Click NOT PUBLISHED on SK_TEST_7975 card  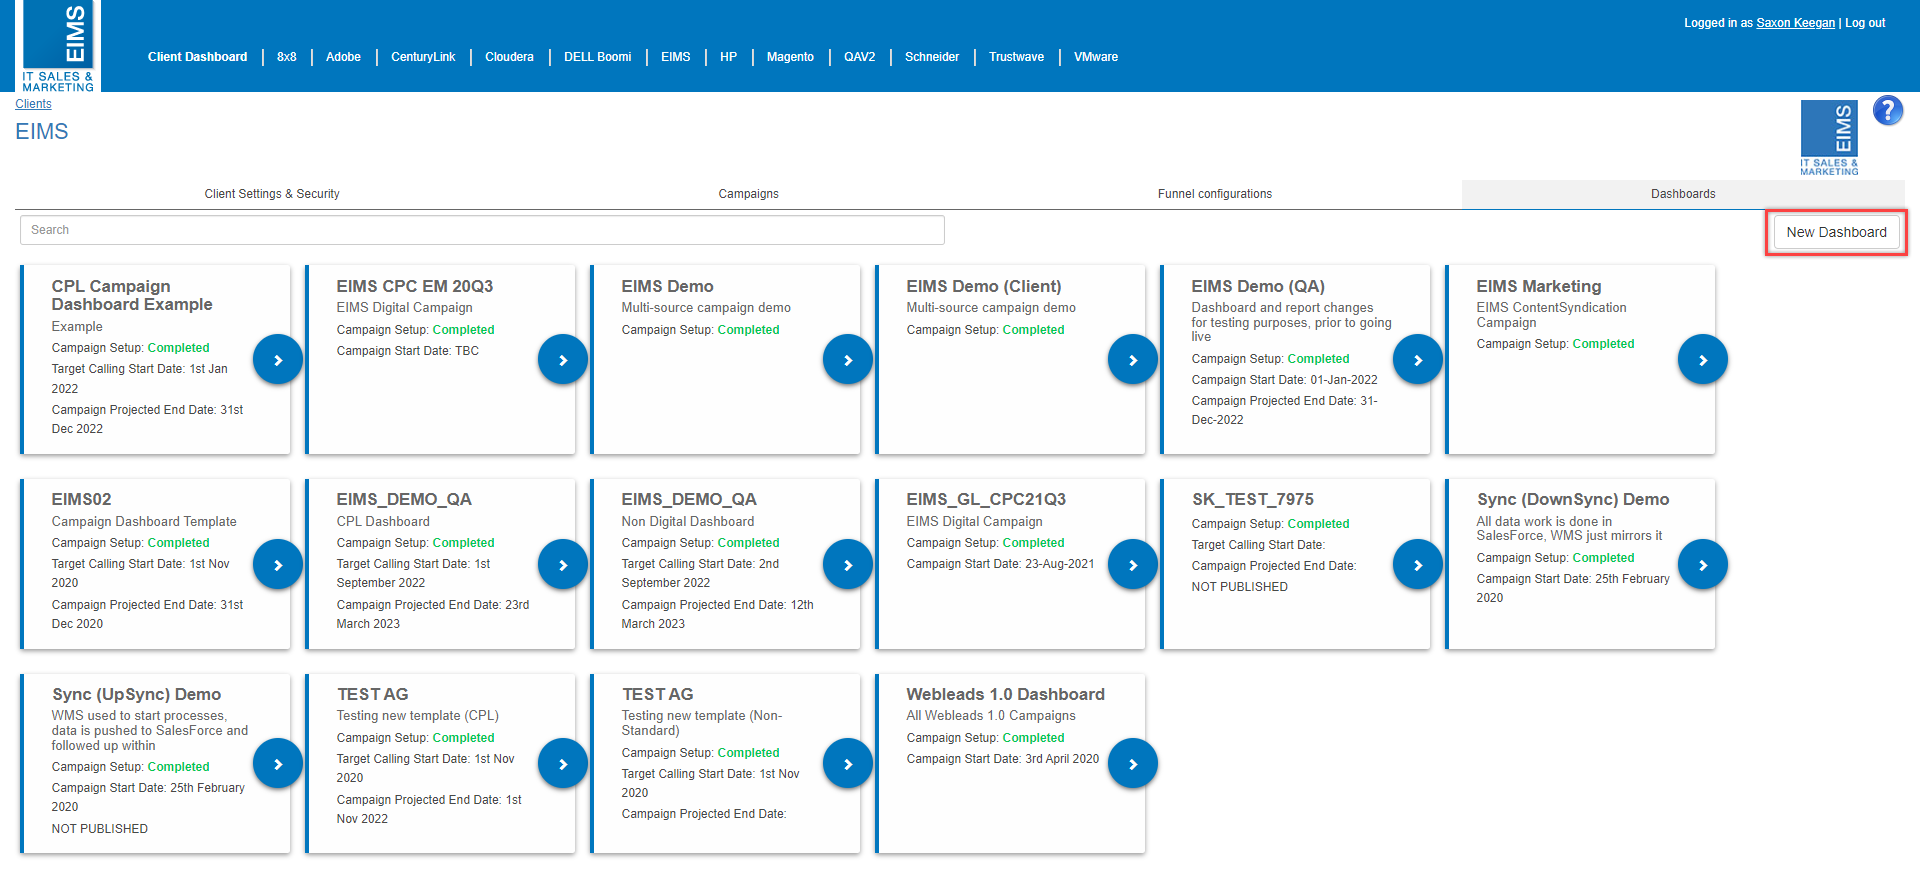[1239, 587]
